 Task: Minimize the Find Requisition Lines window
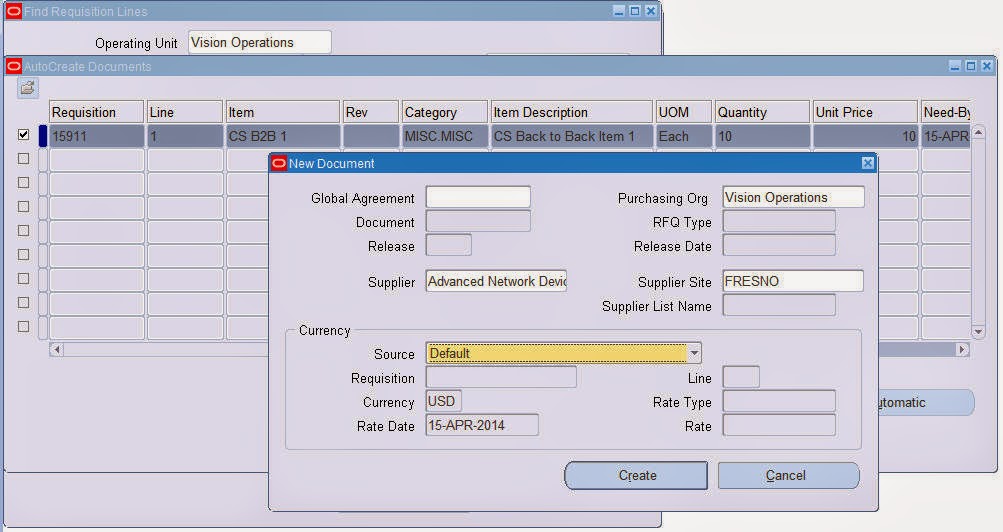pyautogui.click(x=619, y=11)
